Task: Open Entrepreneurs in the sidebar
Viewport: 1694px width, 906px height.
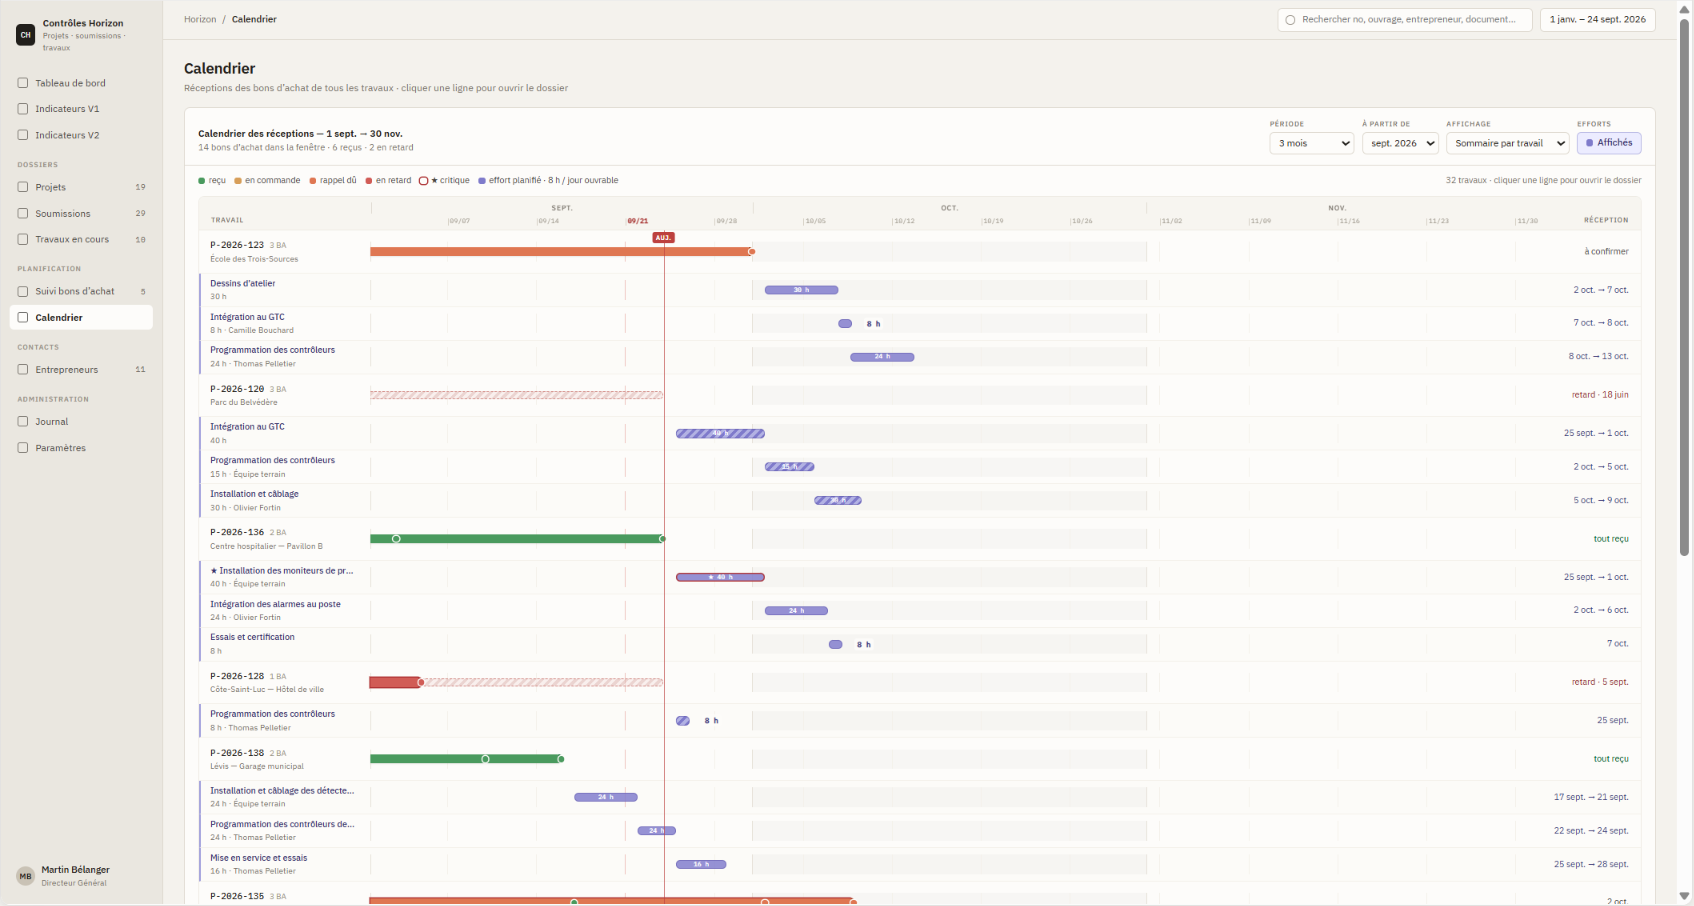Action: [81, 369]
